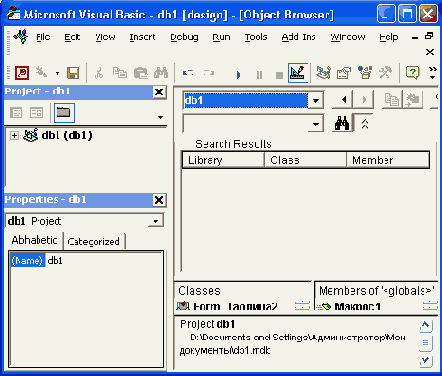Click the Go Forward arrow button
This screenshot has height=376, width=442.
coord(364,99)
